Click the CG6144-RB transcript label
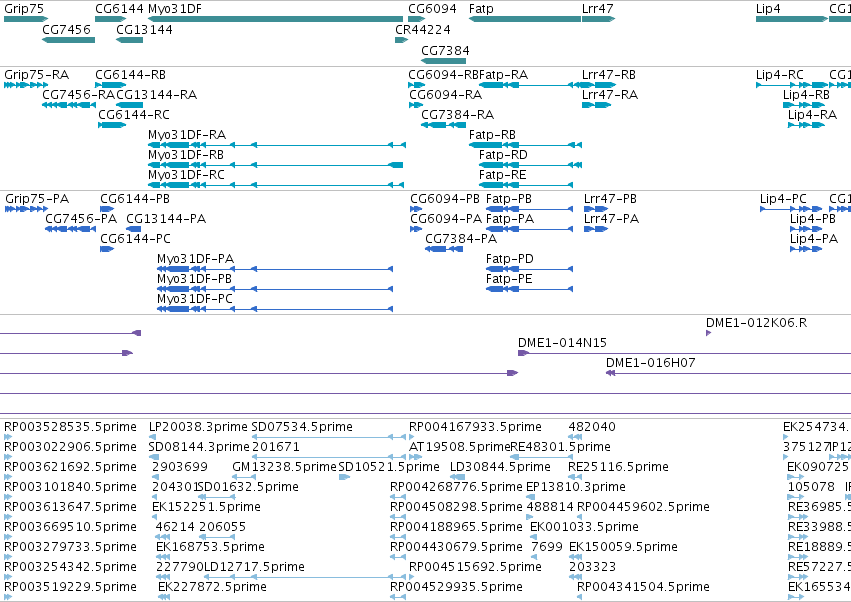 (x=130, y=75)
